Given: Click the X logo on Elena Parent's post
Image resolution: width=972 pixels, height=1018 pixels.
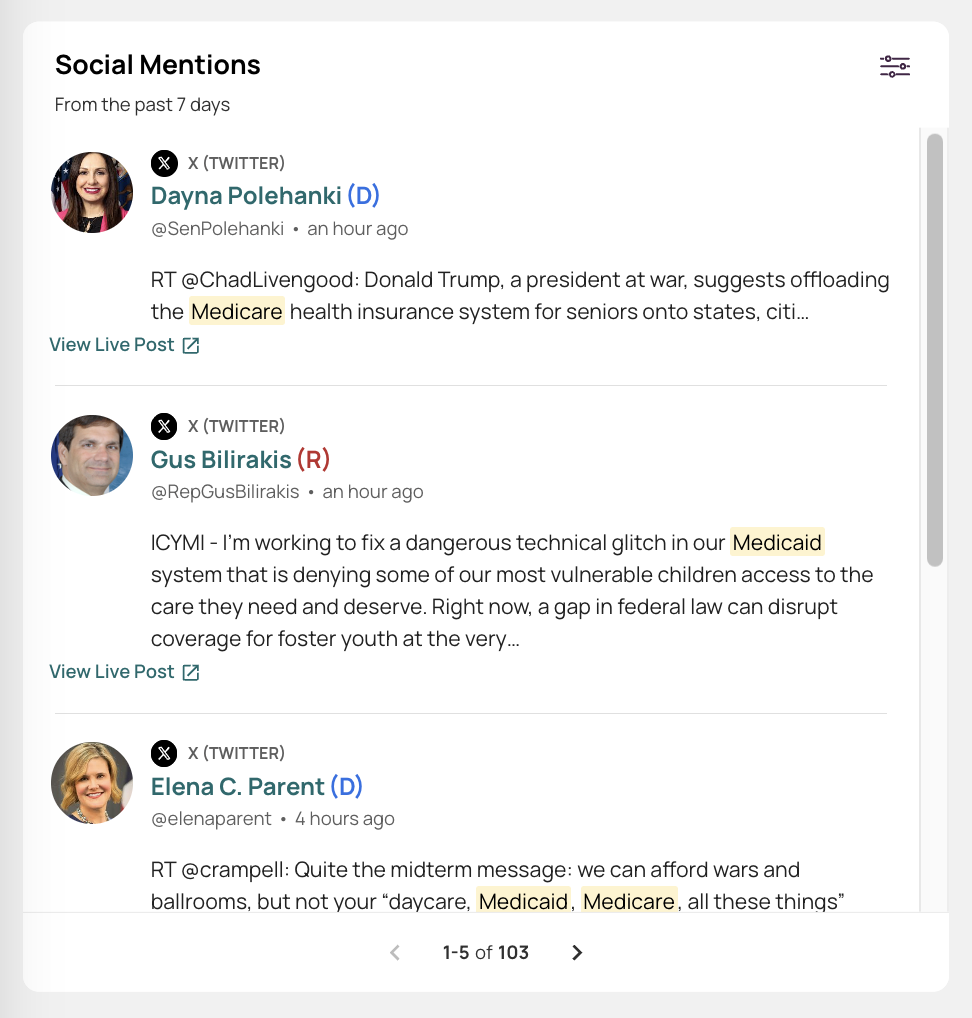Looking at the screenshot, I should point(164,753).
